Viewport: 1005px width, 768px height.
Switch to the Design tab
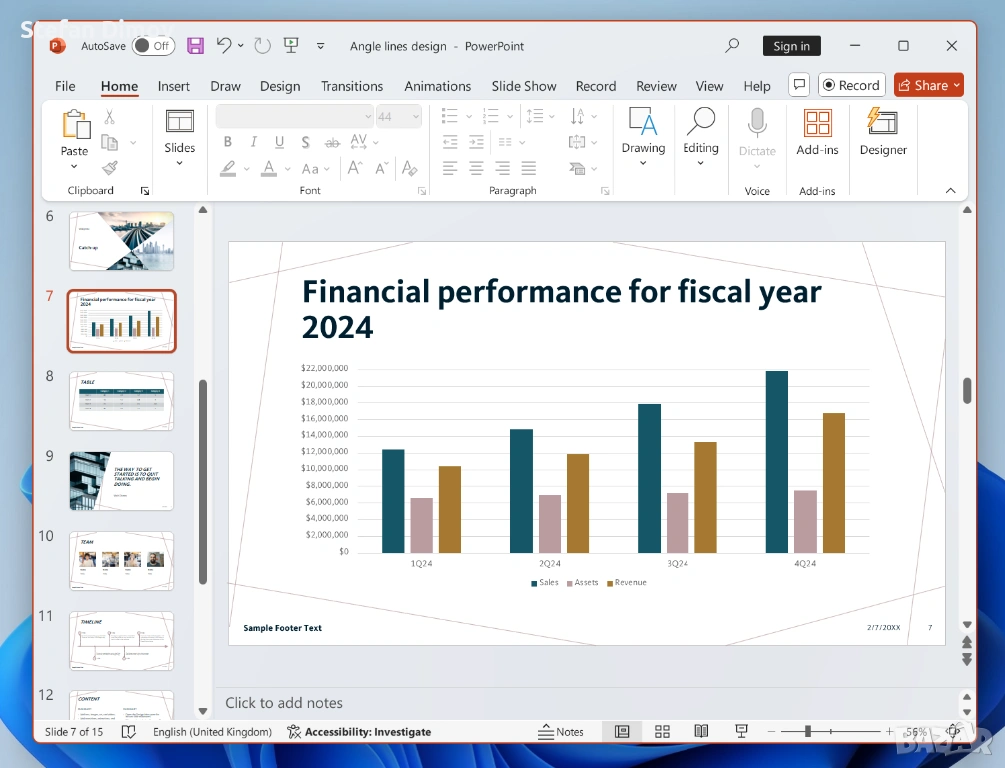pyautogui.click(x=280, y=86)
